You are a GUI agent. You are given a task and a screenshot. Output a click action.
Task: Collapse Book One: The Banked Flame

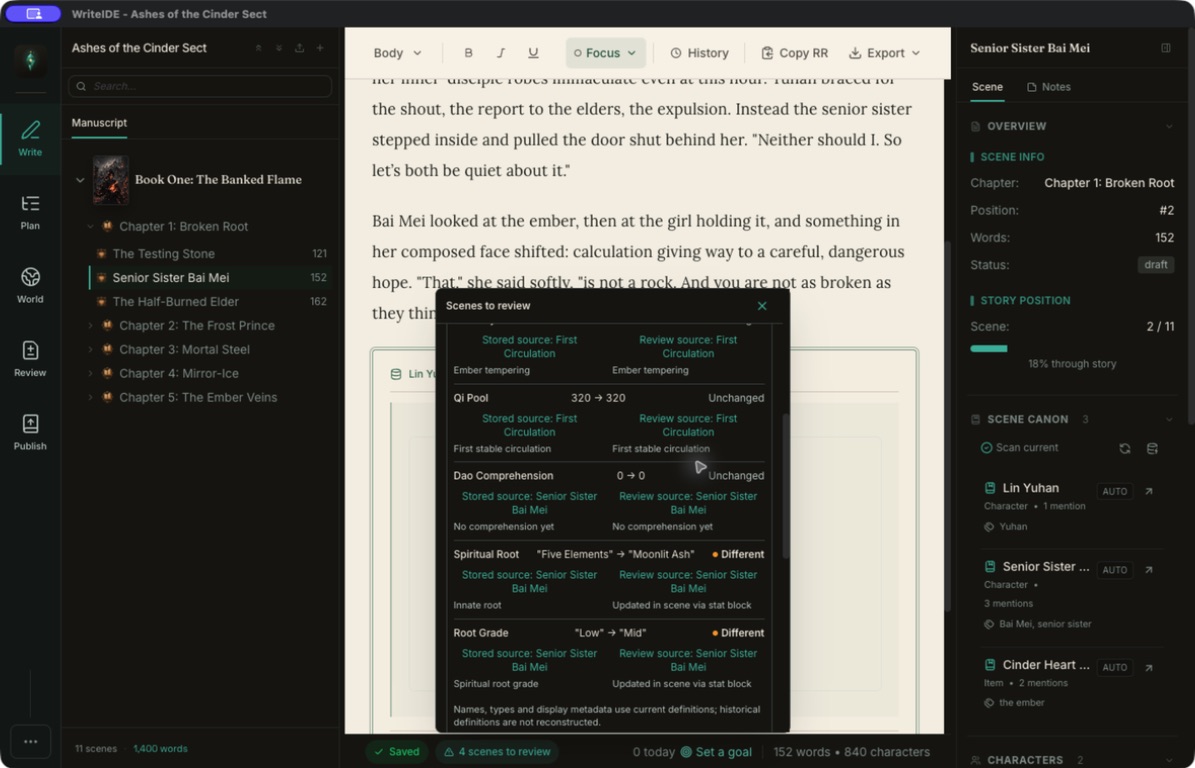[80, 180]
